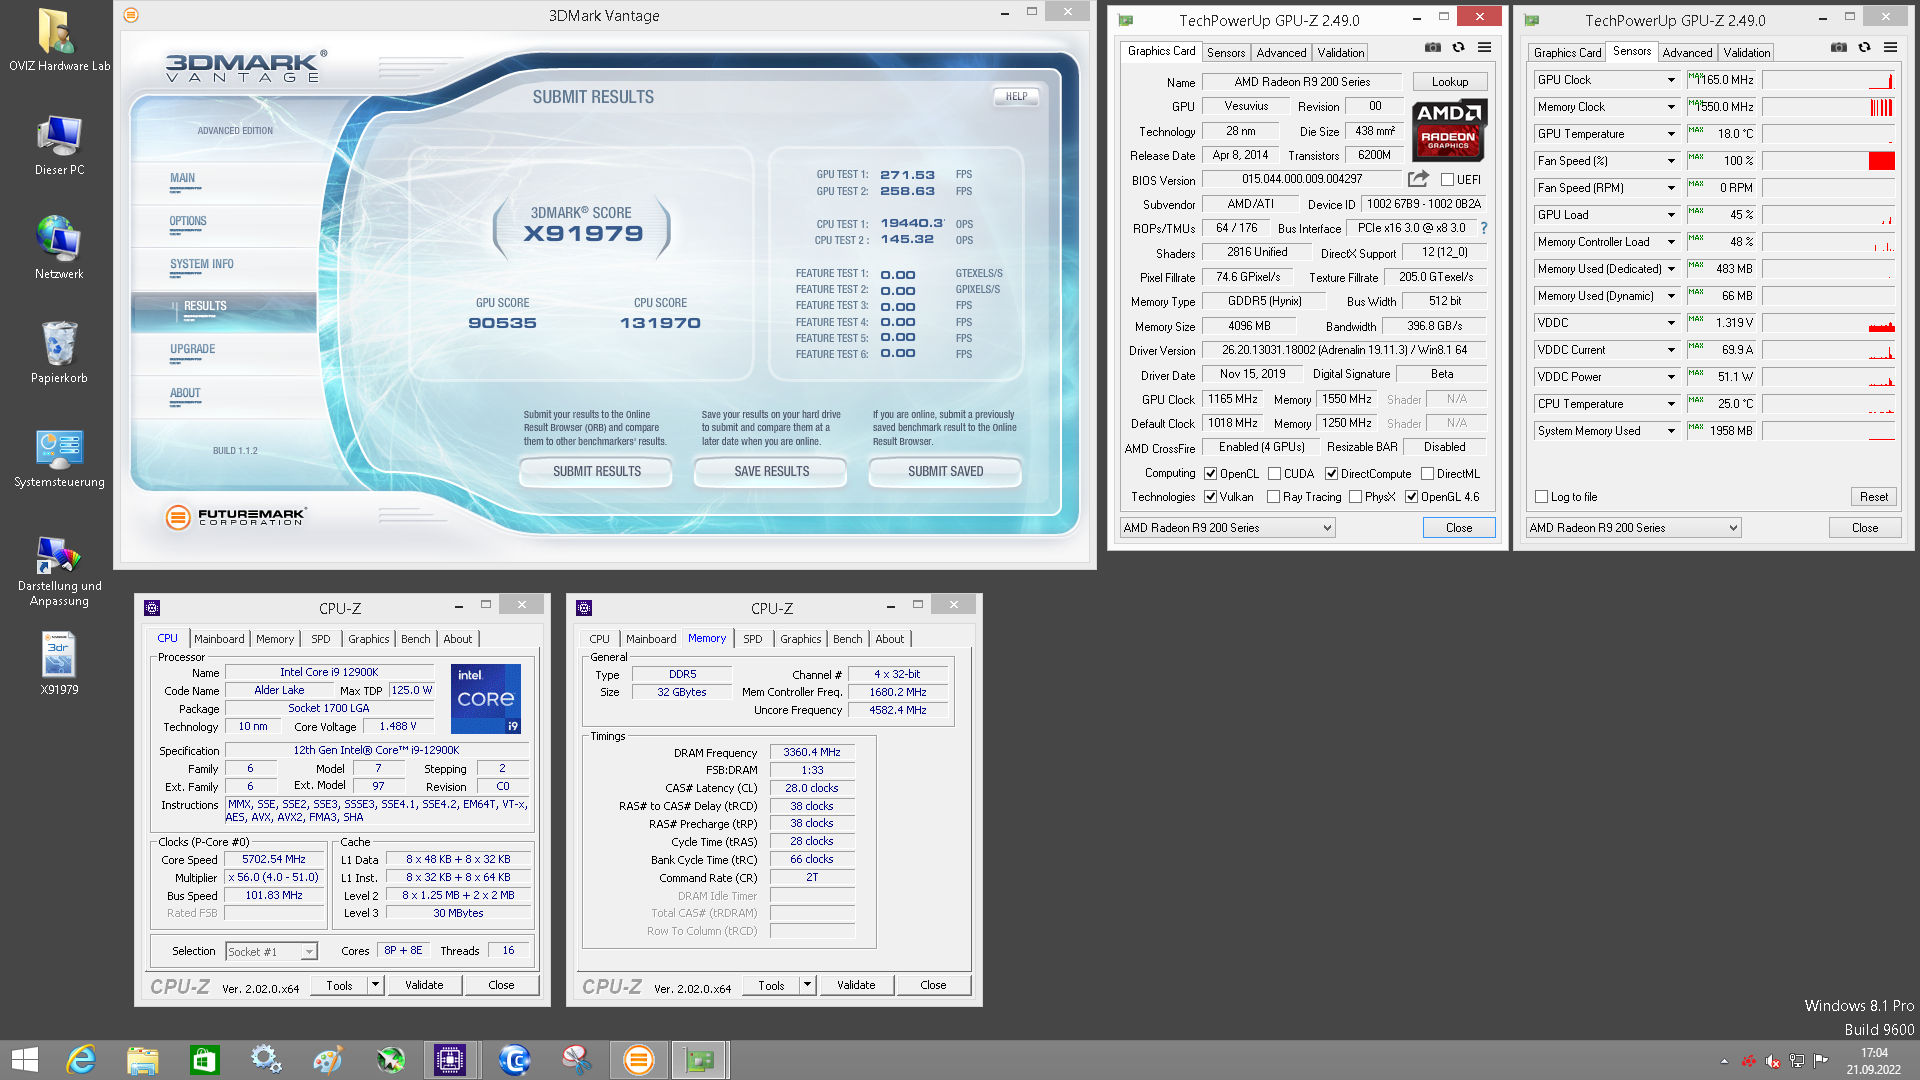
Task: Open Internet Explorer from taskbar
Action: coord(80,1060)
